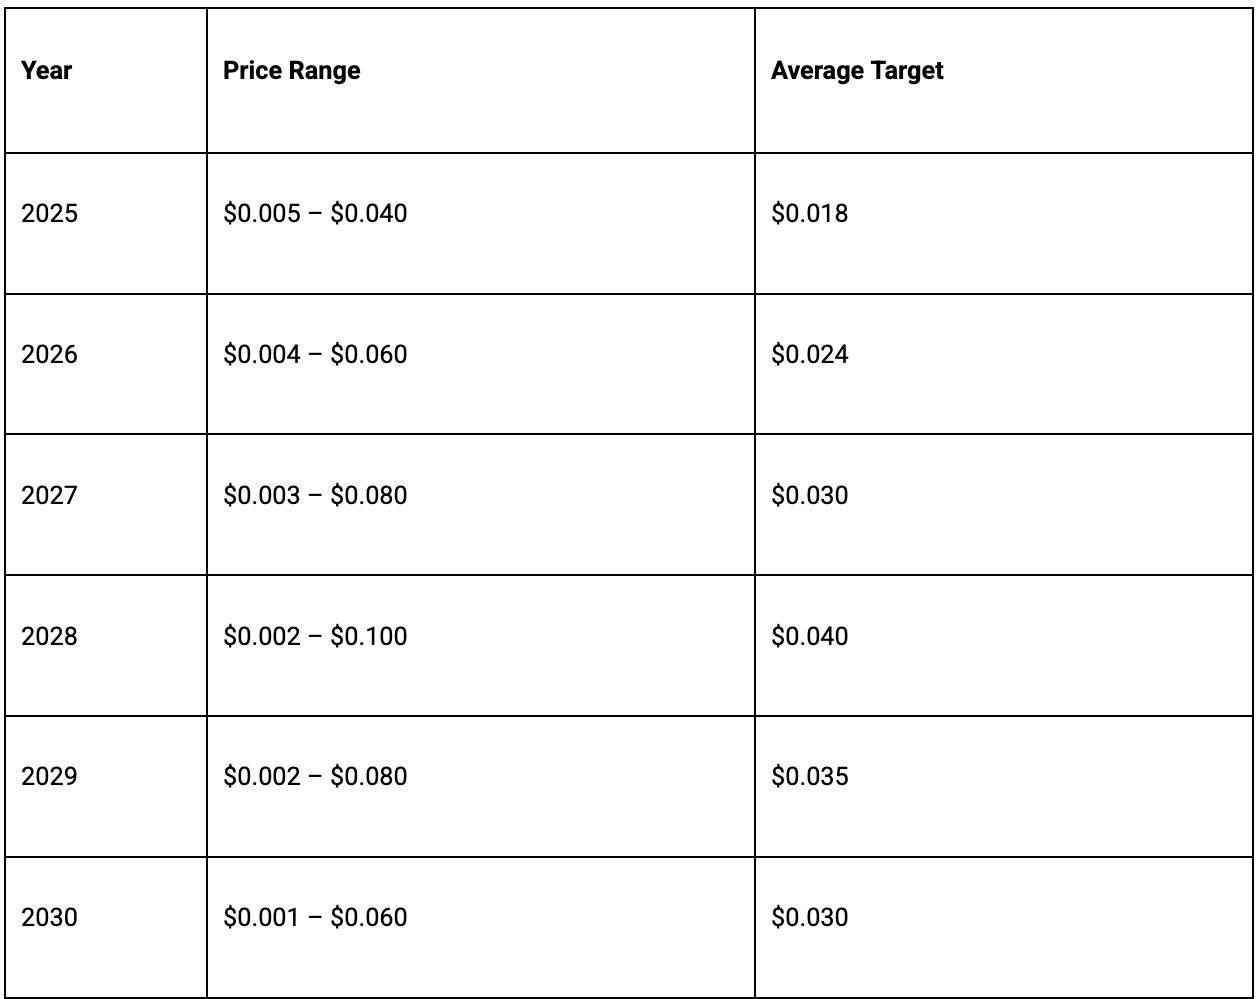Select the $0.018 average target
Viewport: 1257px width, 999px height.
click(810, 213)
